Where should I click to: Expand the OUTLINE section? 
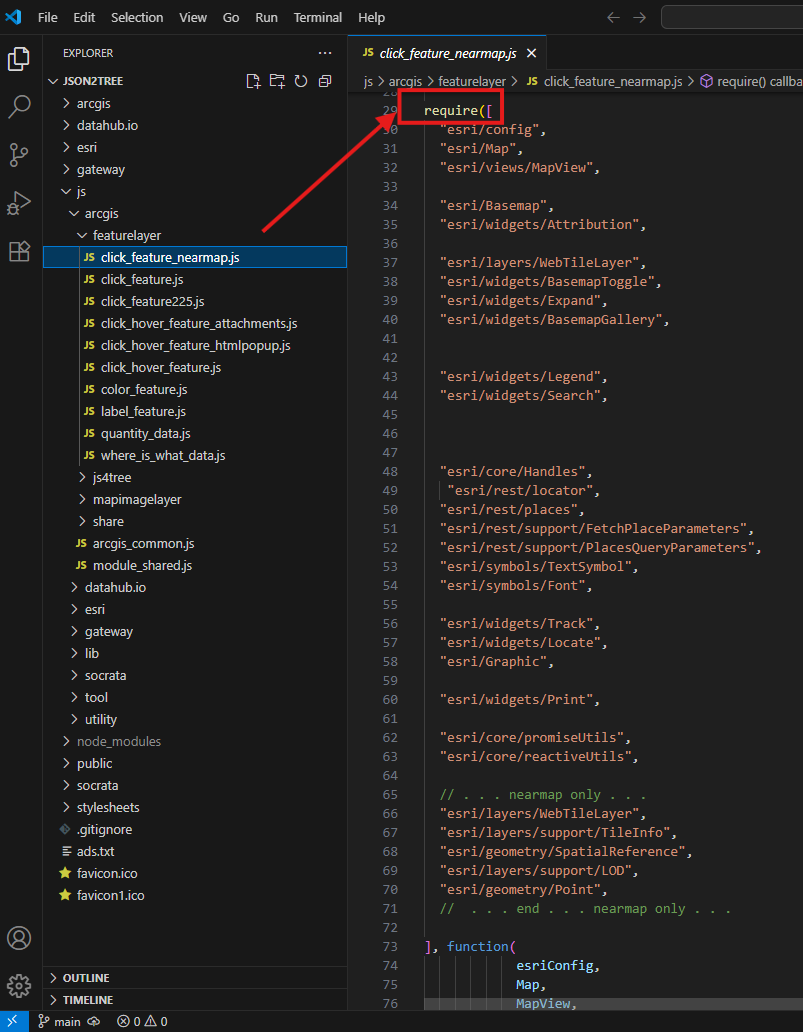[195, 978]
